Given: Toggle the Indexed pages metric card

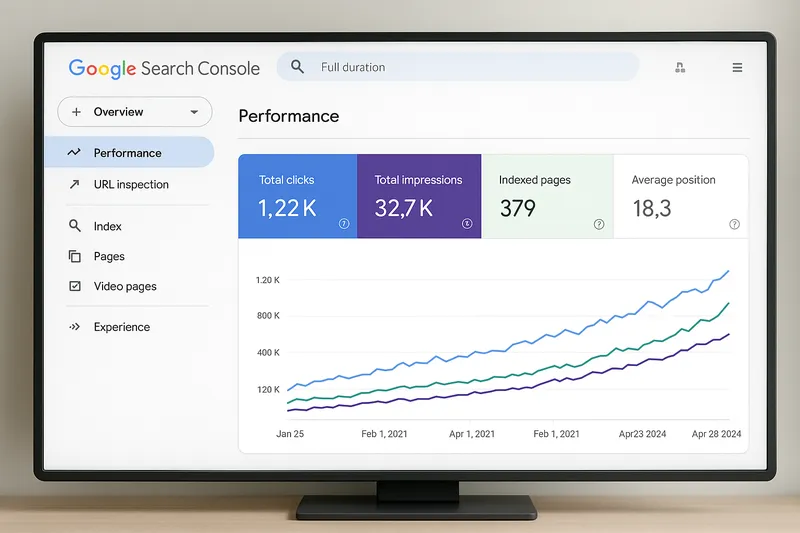Looking at the screenshot, I should pyautogui.click(x=547, y=196).
